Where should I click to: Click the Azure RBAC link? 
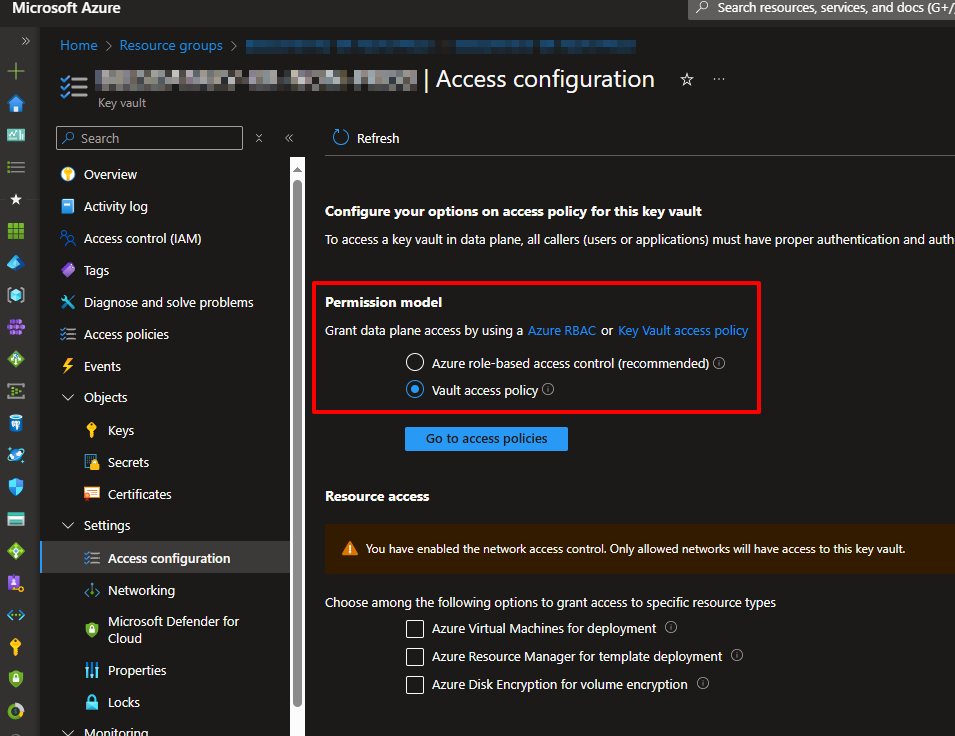(x=562, y=330)
